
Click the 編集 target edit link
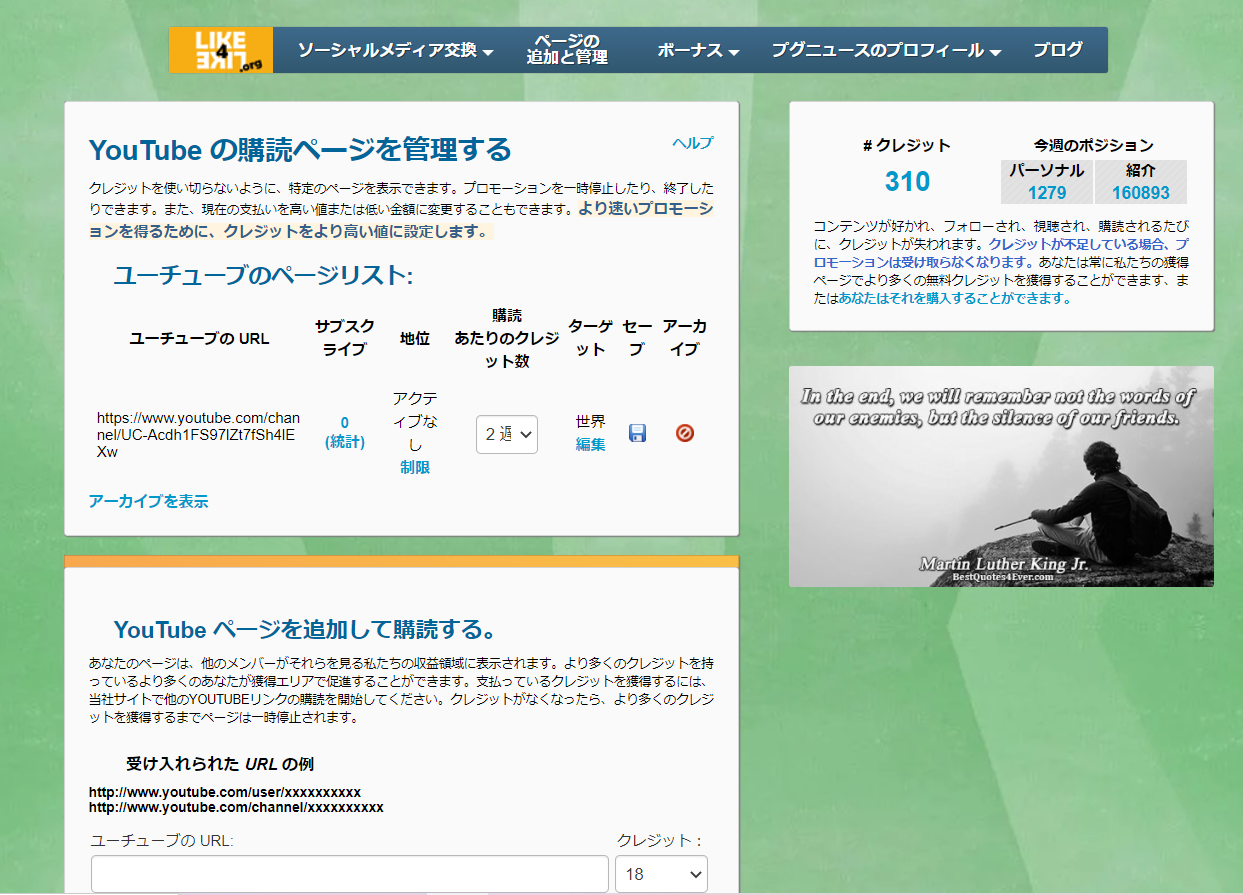tap(591, 444)
